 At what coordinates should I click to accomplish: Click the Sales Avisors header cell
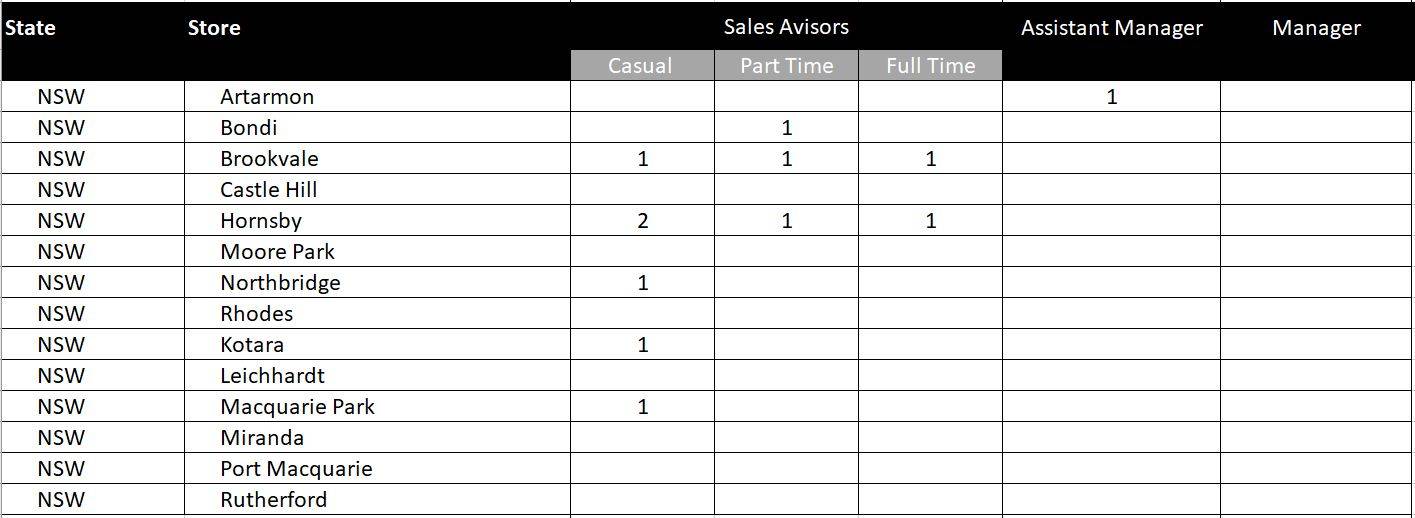[786, 27]
